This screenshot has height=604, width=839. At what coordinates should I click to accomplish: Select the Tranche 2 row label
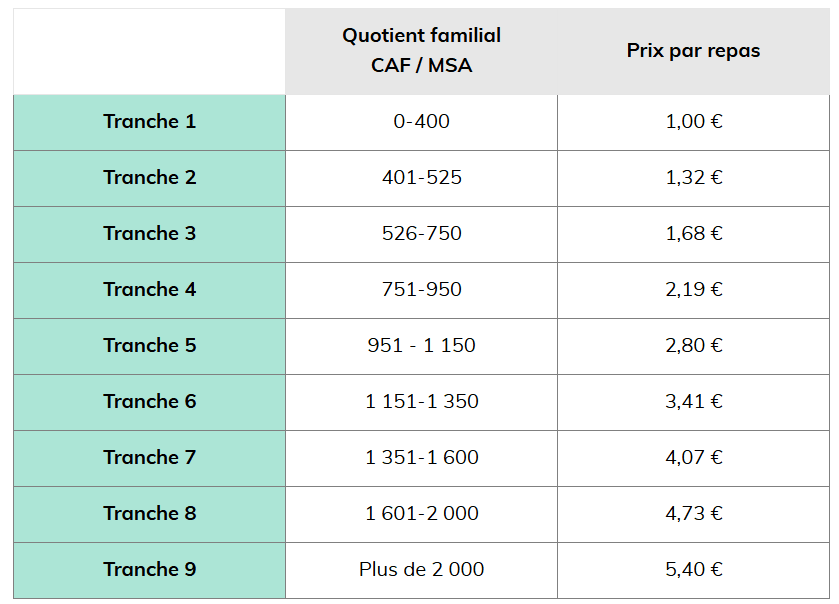click(149, 178)
